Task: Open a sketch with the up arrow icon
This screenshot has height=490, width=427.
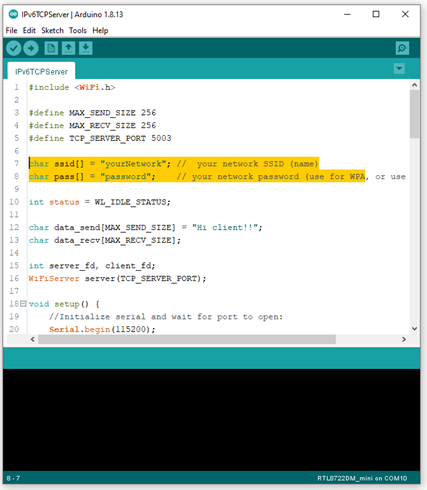Action: coord(68,49)
